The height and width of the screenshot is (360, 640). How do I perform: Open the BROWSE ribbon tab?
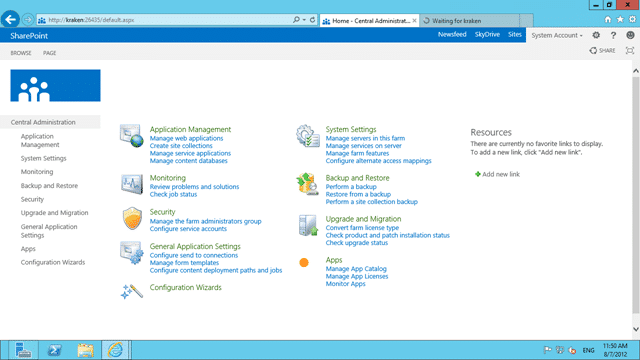click(21, 53)
